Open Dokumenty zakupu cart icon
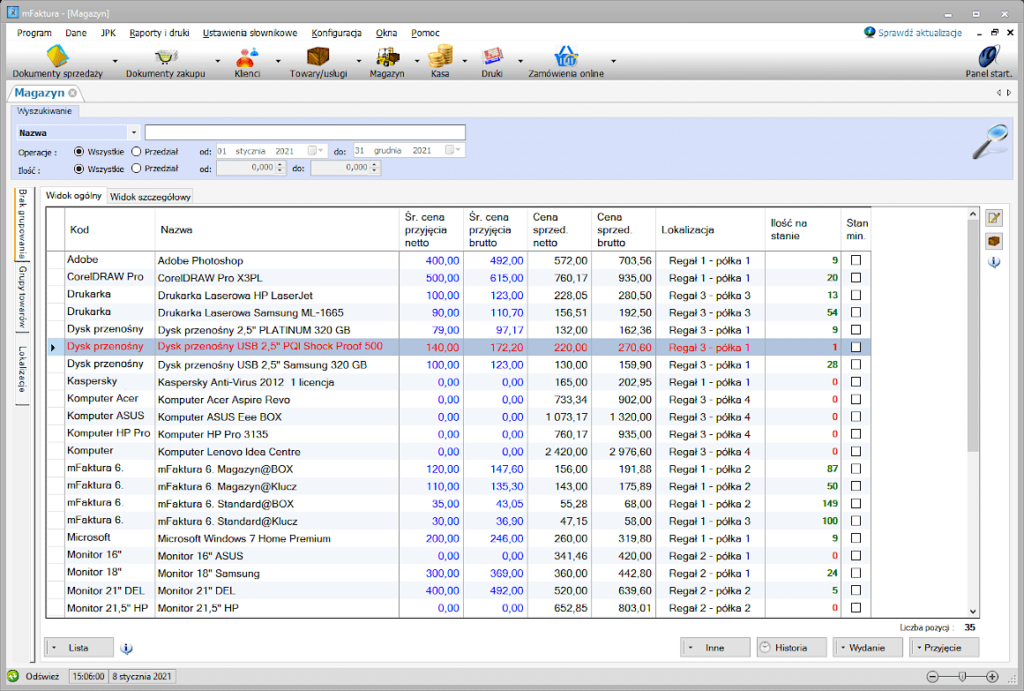 pos(165,57)
